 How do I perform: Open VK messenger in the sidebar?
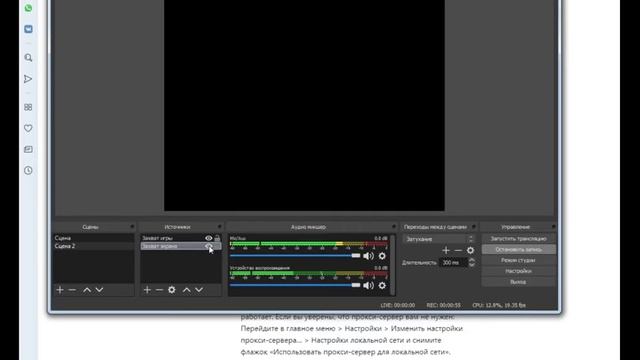click(x=28, y=29)
